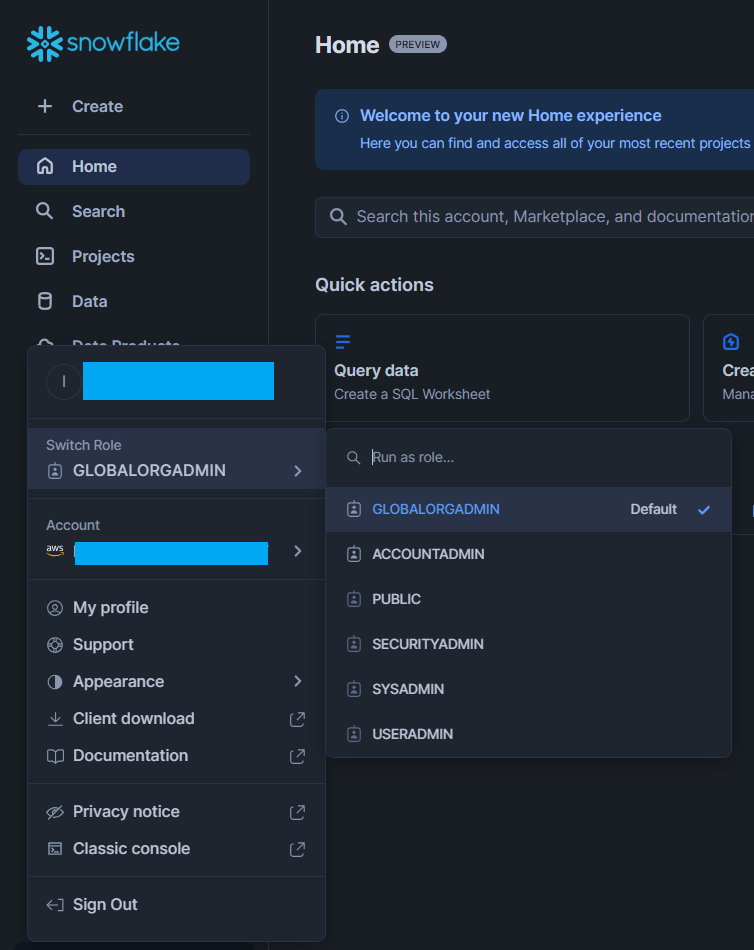
Task: Click the Query data worksheet icon
Action: [343, 342]
